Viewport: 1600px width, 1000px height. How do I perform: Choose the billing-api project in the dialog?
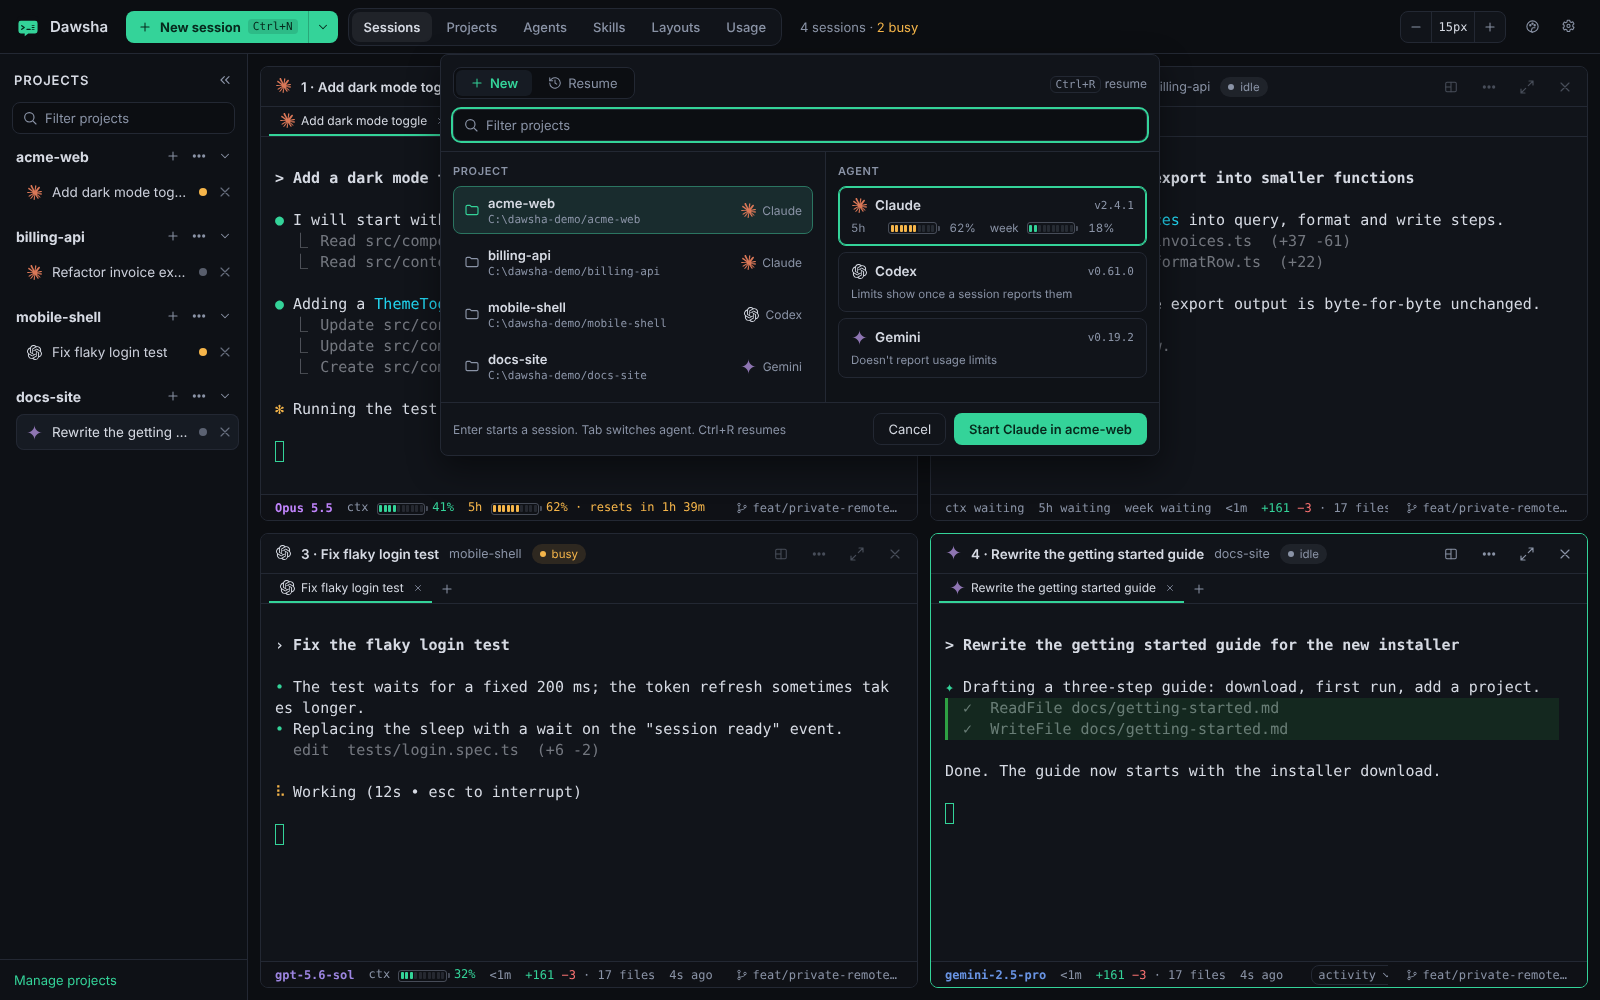[x=633, y=262]
